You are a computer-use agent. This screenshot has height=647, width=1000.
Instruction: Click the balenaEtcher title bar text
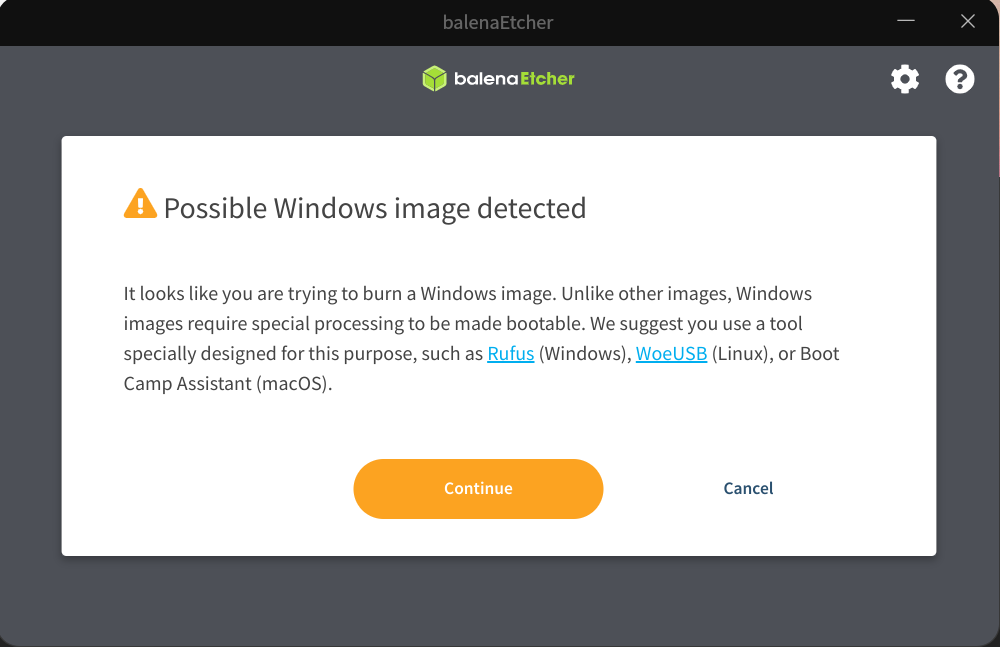(x=498, y=22)
